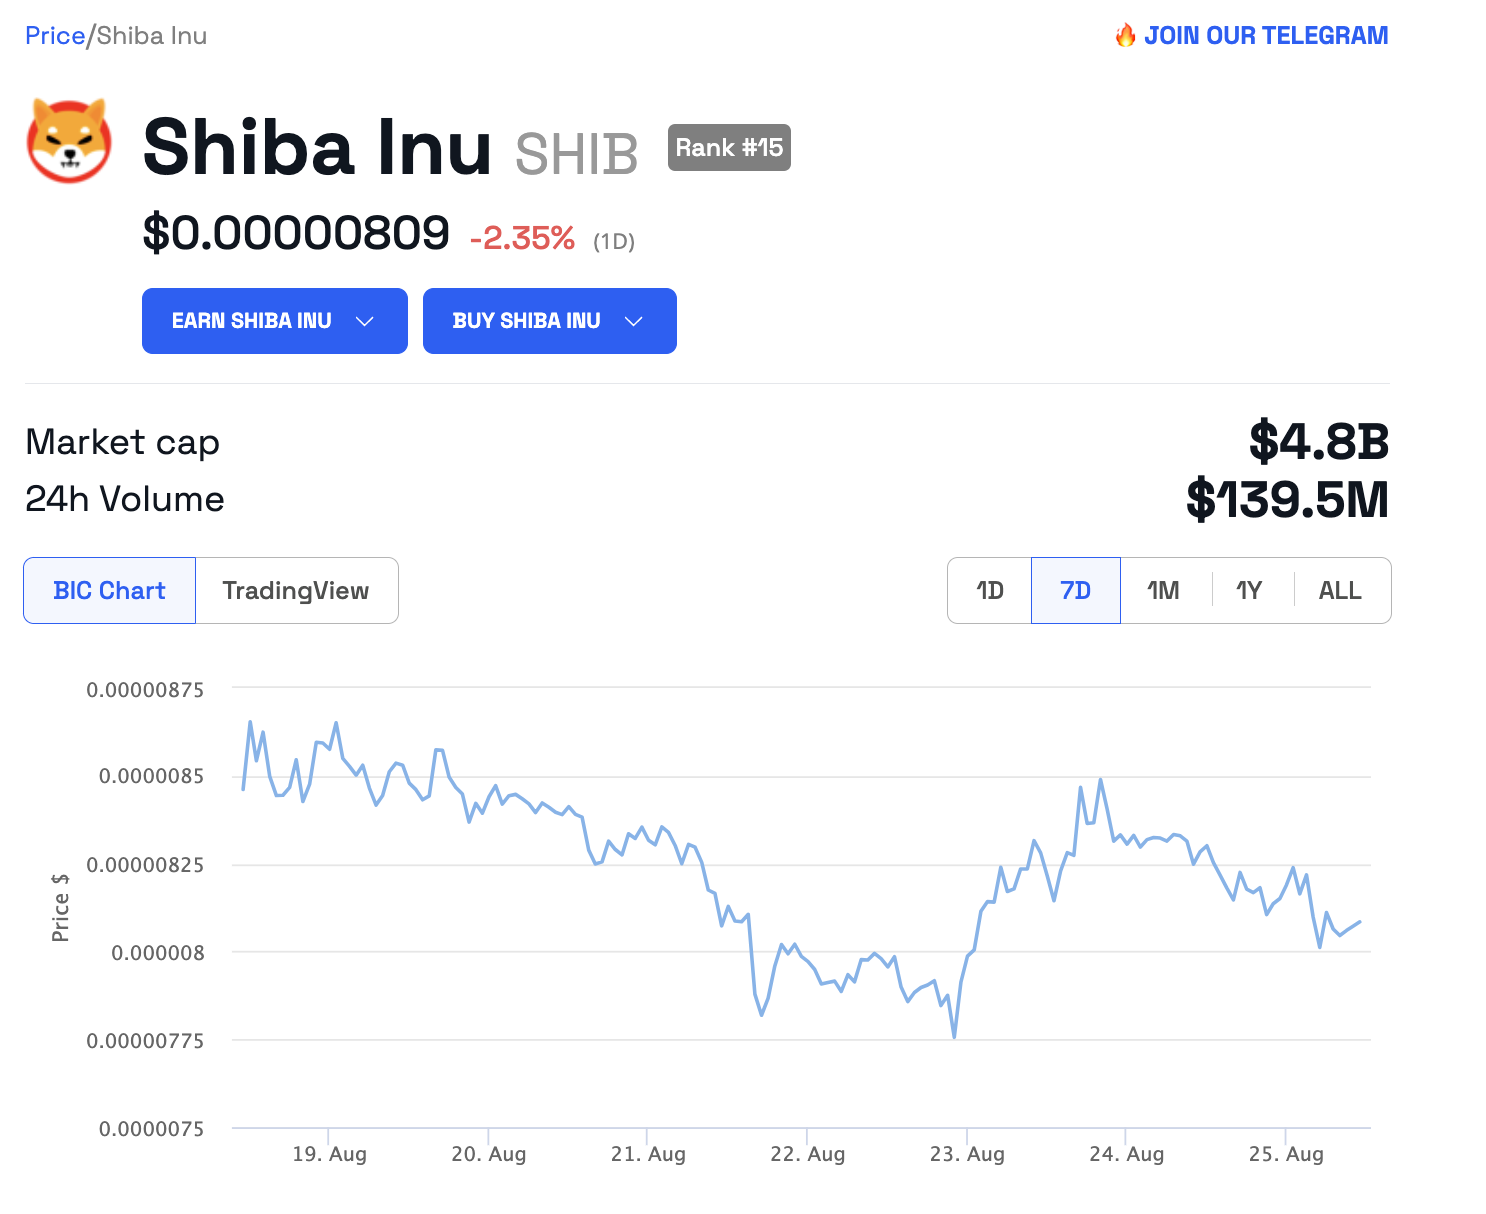
Task: Click the red -2.35% change indicator
Action: (522, 239)
